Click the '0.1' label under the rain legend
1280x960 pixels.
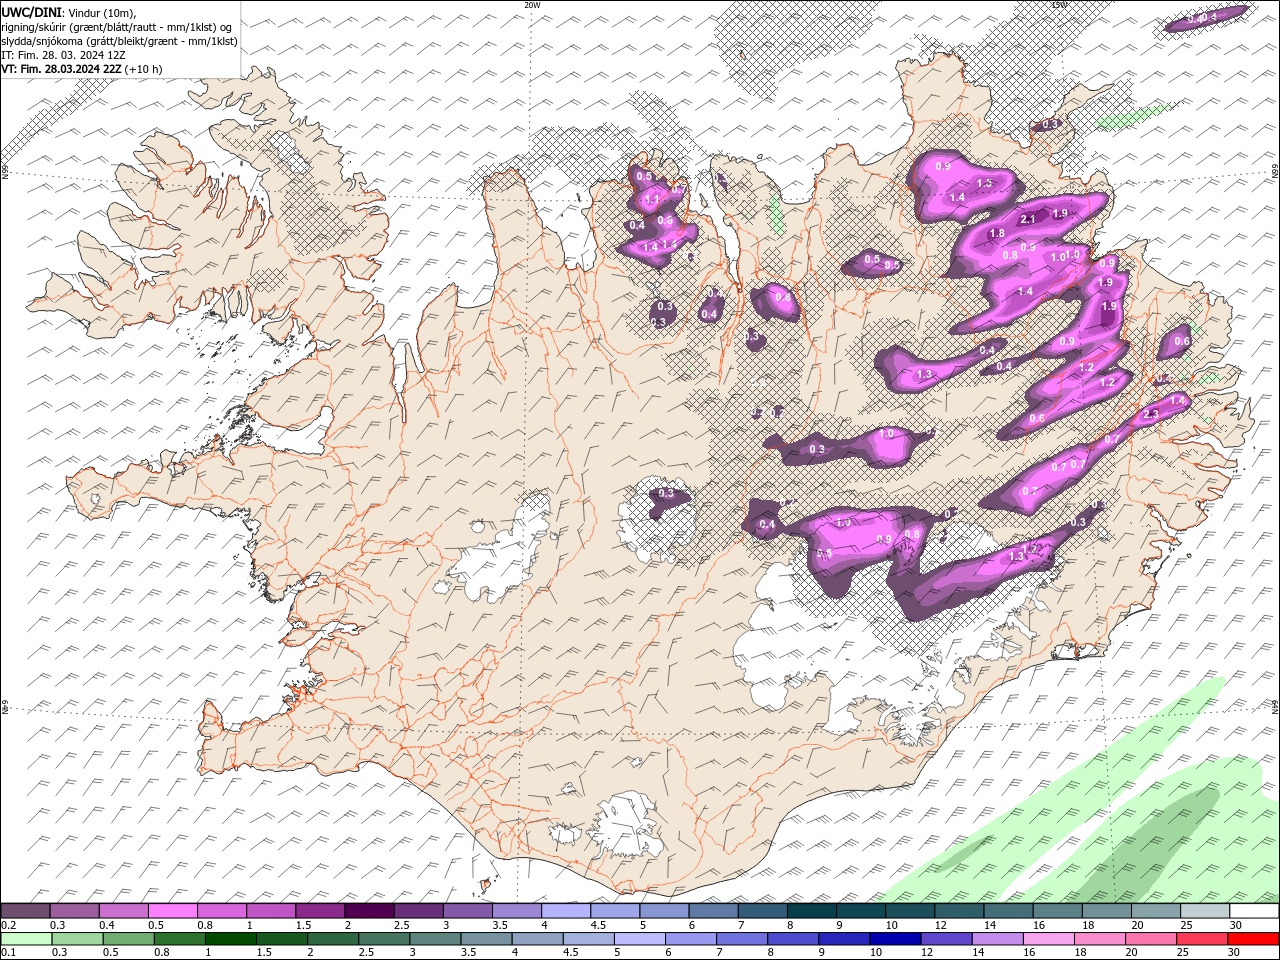pos(10,953)
